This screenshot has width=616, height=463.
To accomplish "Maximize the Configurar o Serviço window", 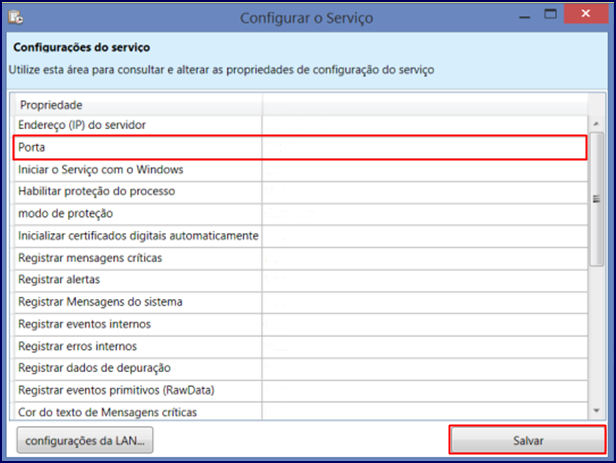I will click(x=550, y=15).
